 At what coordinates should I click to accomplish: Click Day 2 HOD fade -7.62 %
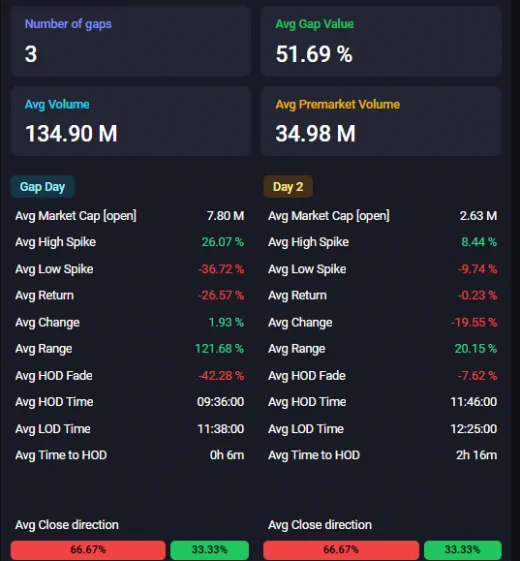pos(477,376)
